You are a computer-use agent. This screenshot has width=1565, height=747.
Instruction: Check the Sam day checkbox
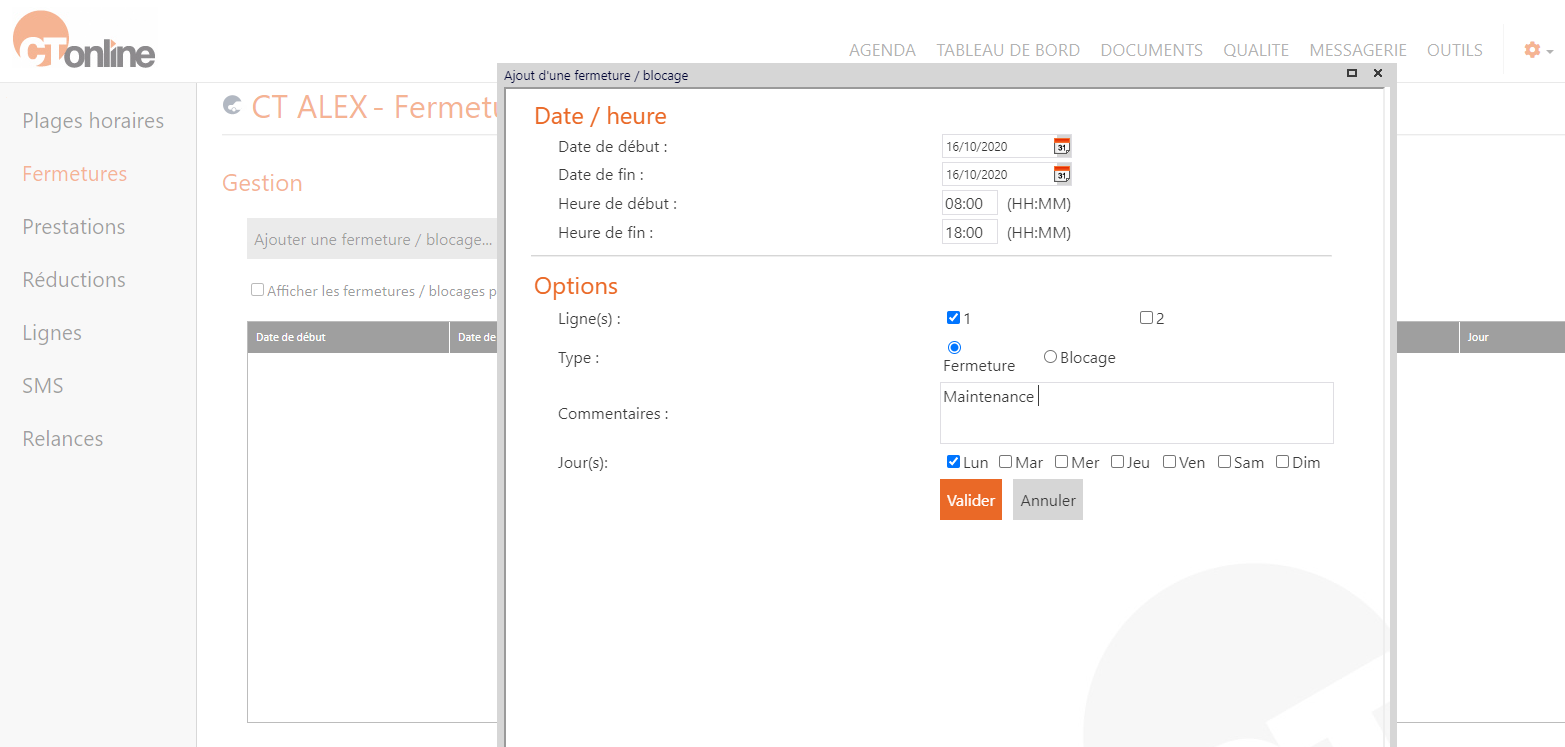(1224, 461)
